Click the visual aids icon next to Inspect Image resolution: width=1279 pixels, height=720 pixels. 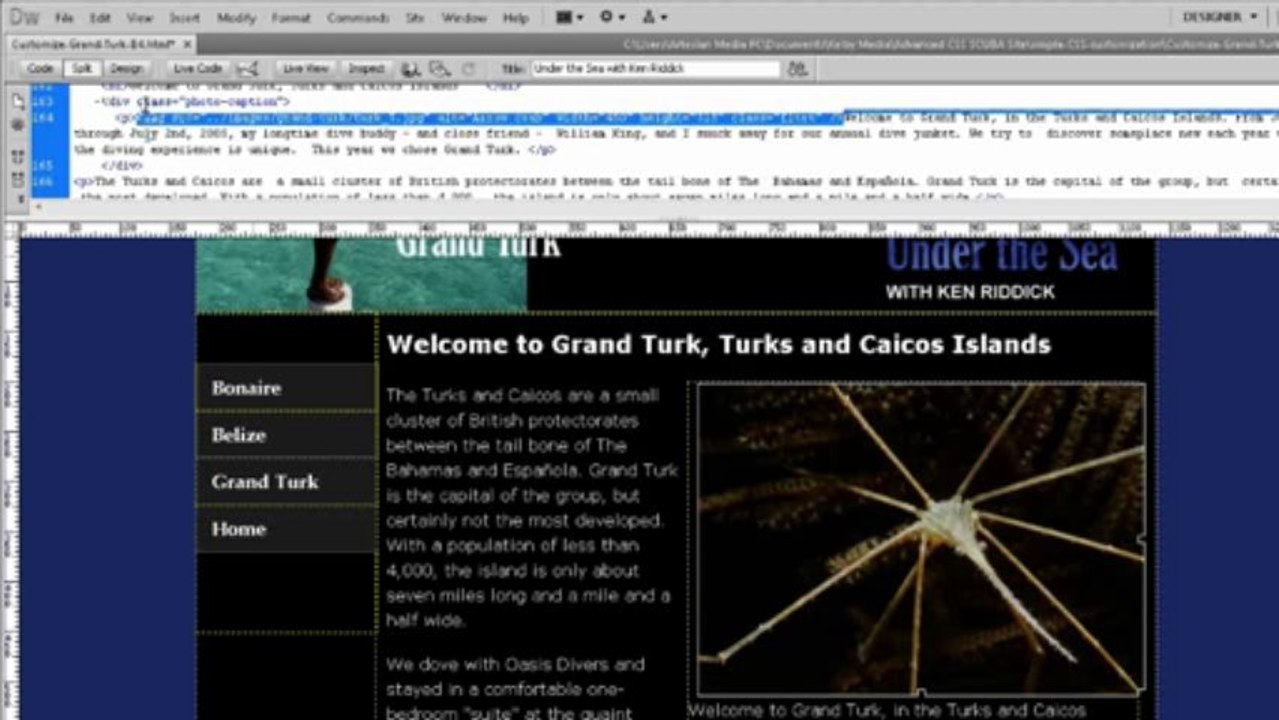pyautogui.click(x=439, y=69)
